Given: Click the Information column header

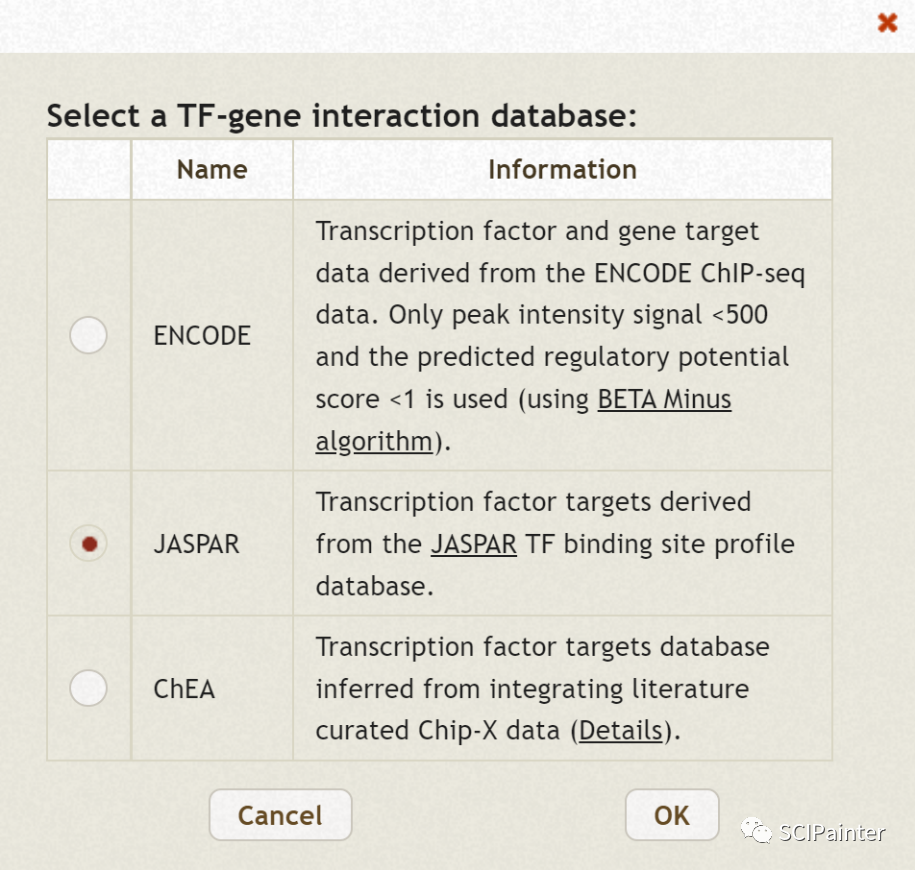Looking at the screenshot, I should (562, 170).
